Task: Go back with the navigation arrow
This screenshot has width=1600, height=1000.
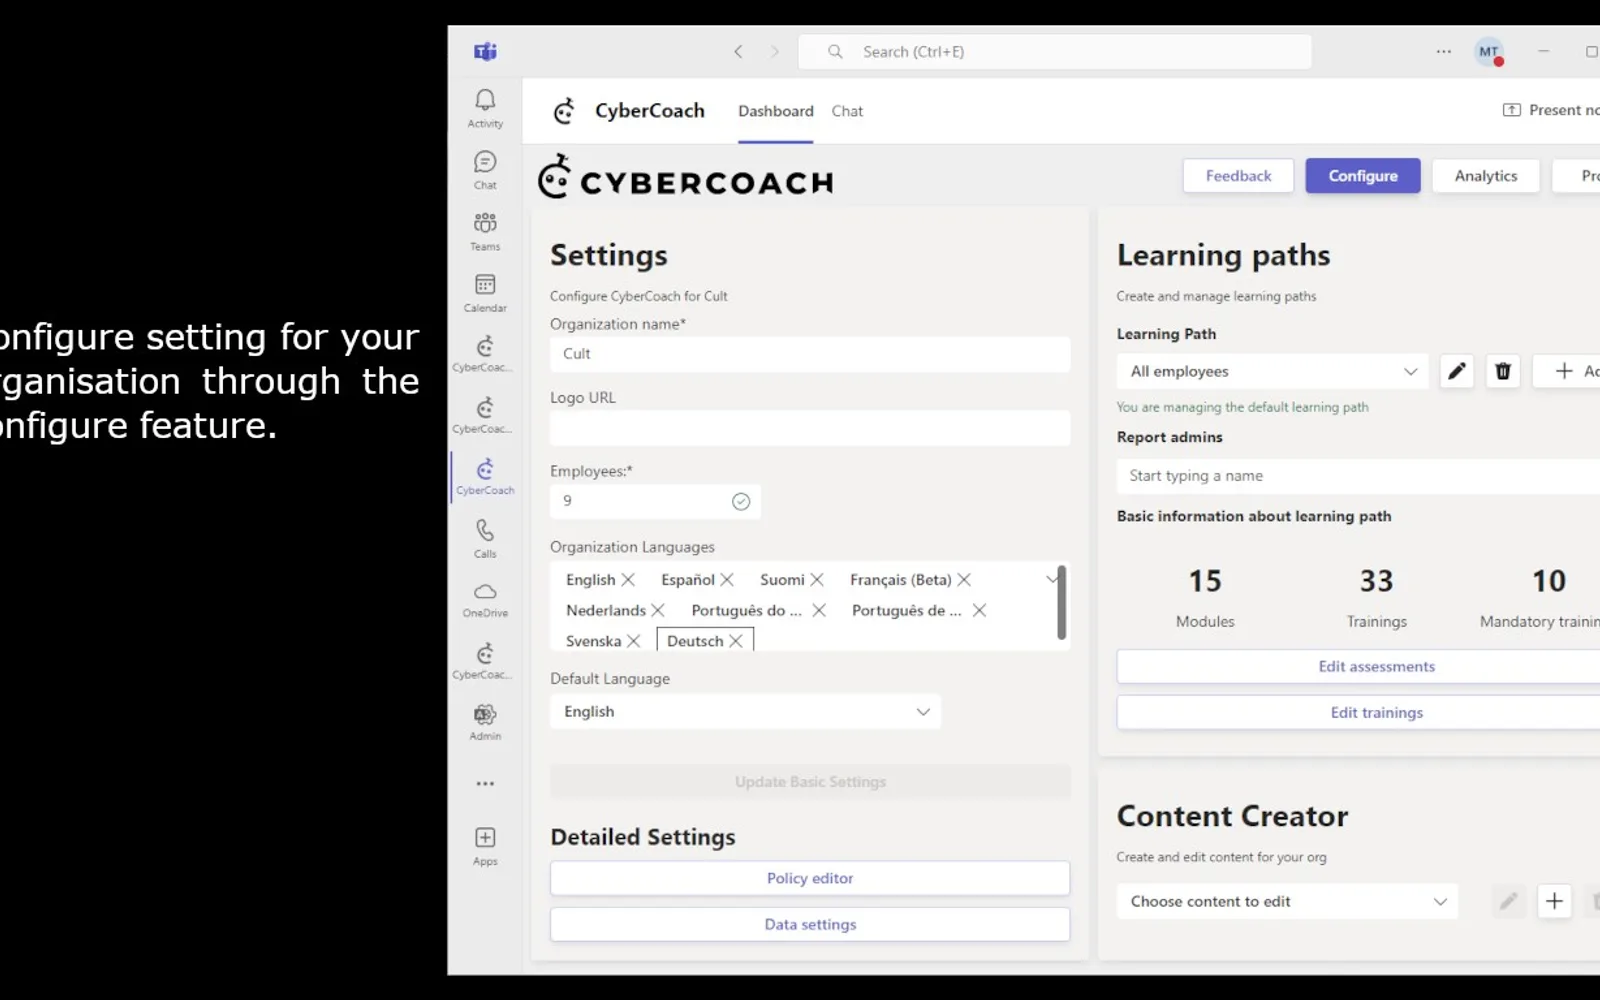Action: [738, 52]
